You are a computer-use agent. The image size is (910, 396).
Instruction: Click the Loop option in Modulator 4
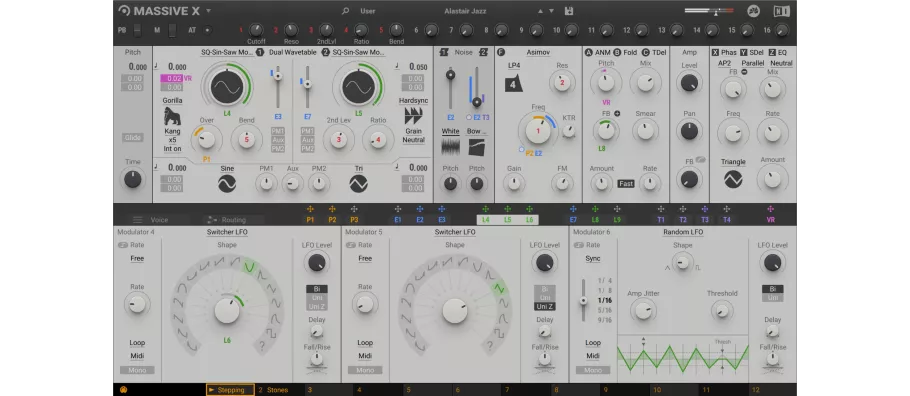pyautogui.click(x=137, y=343)
